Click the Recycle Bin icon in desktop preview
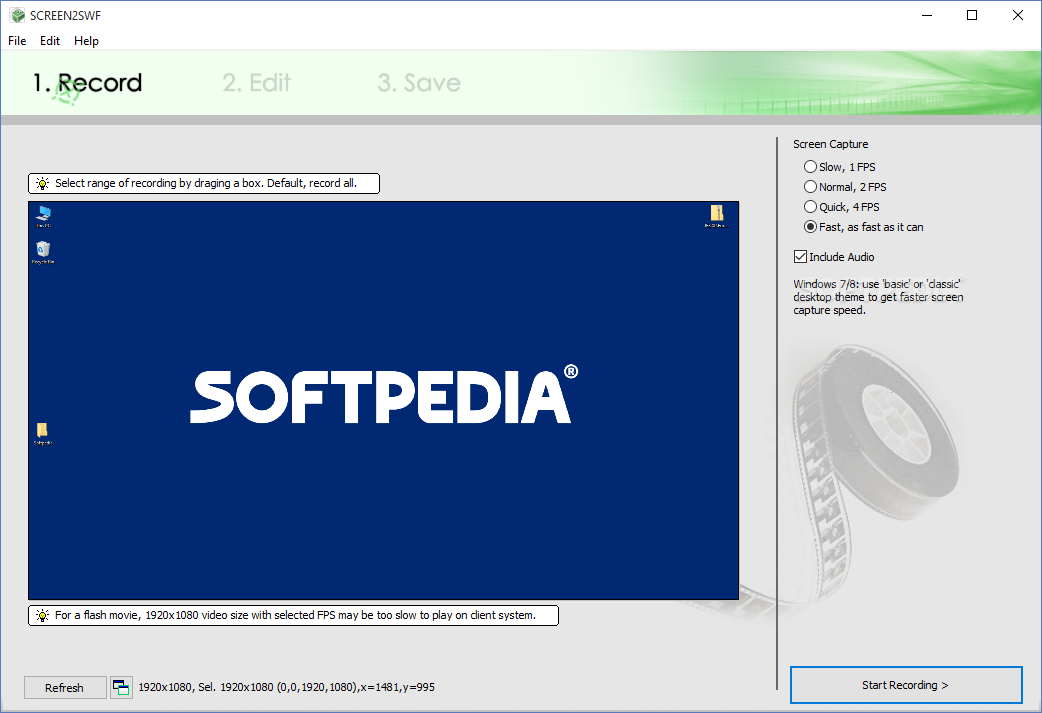Viewport: 1042px width, 713px height. pos(43,252)
